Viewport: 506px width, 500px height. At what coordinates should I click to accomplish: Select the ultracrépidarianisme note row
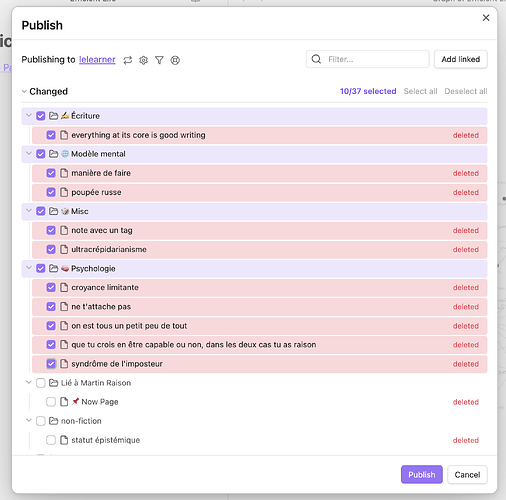coord(259,249)
